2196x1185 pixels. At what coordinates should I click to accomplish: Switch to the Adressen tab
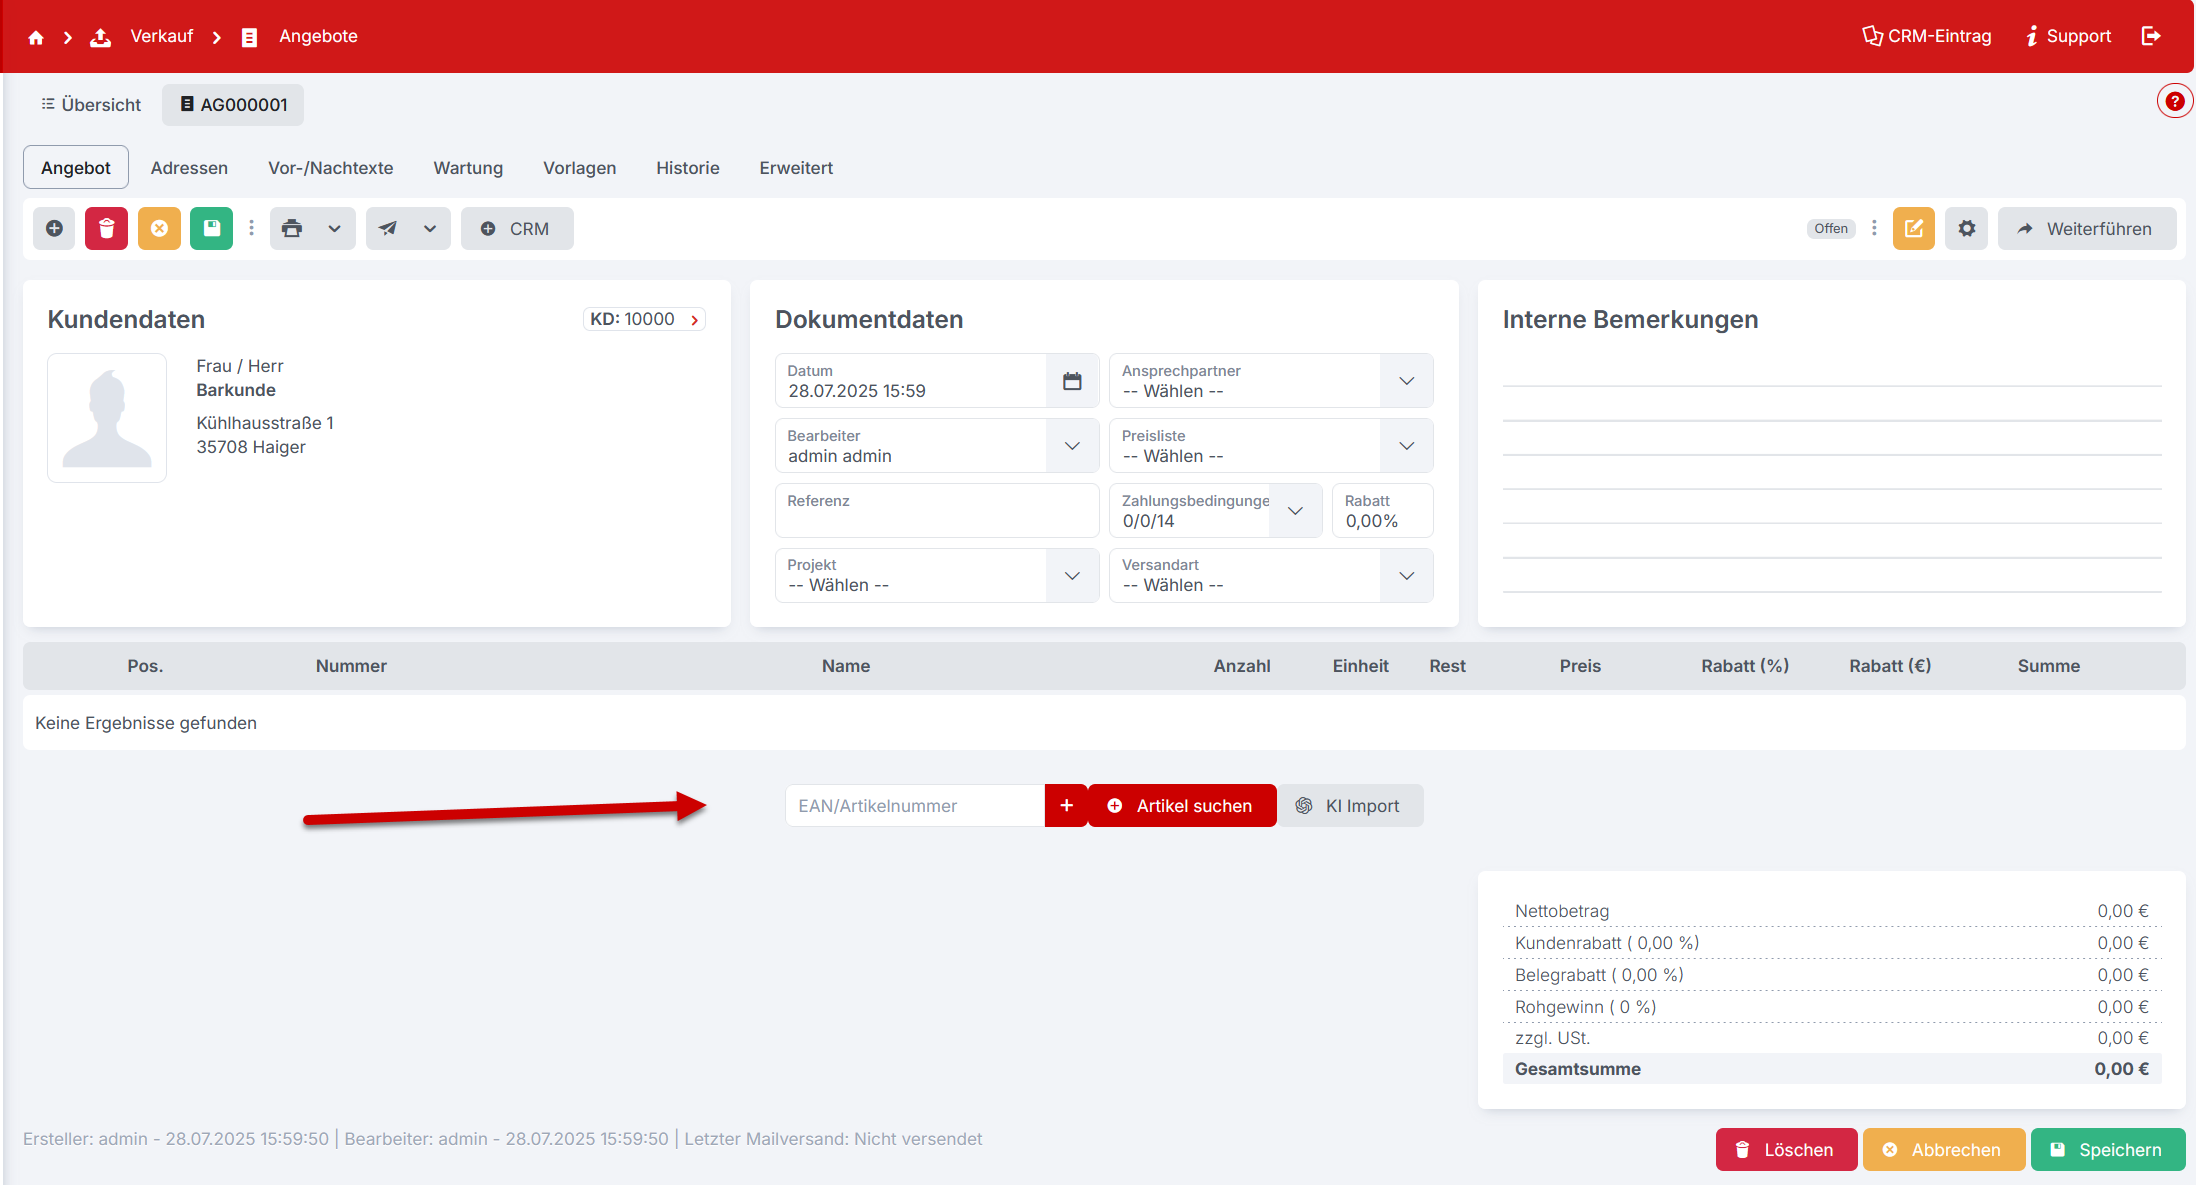189,168
